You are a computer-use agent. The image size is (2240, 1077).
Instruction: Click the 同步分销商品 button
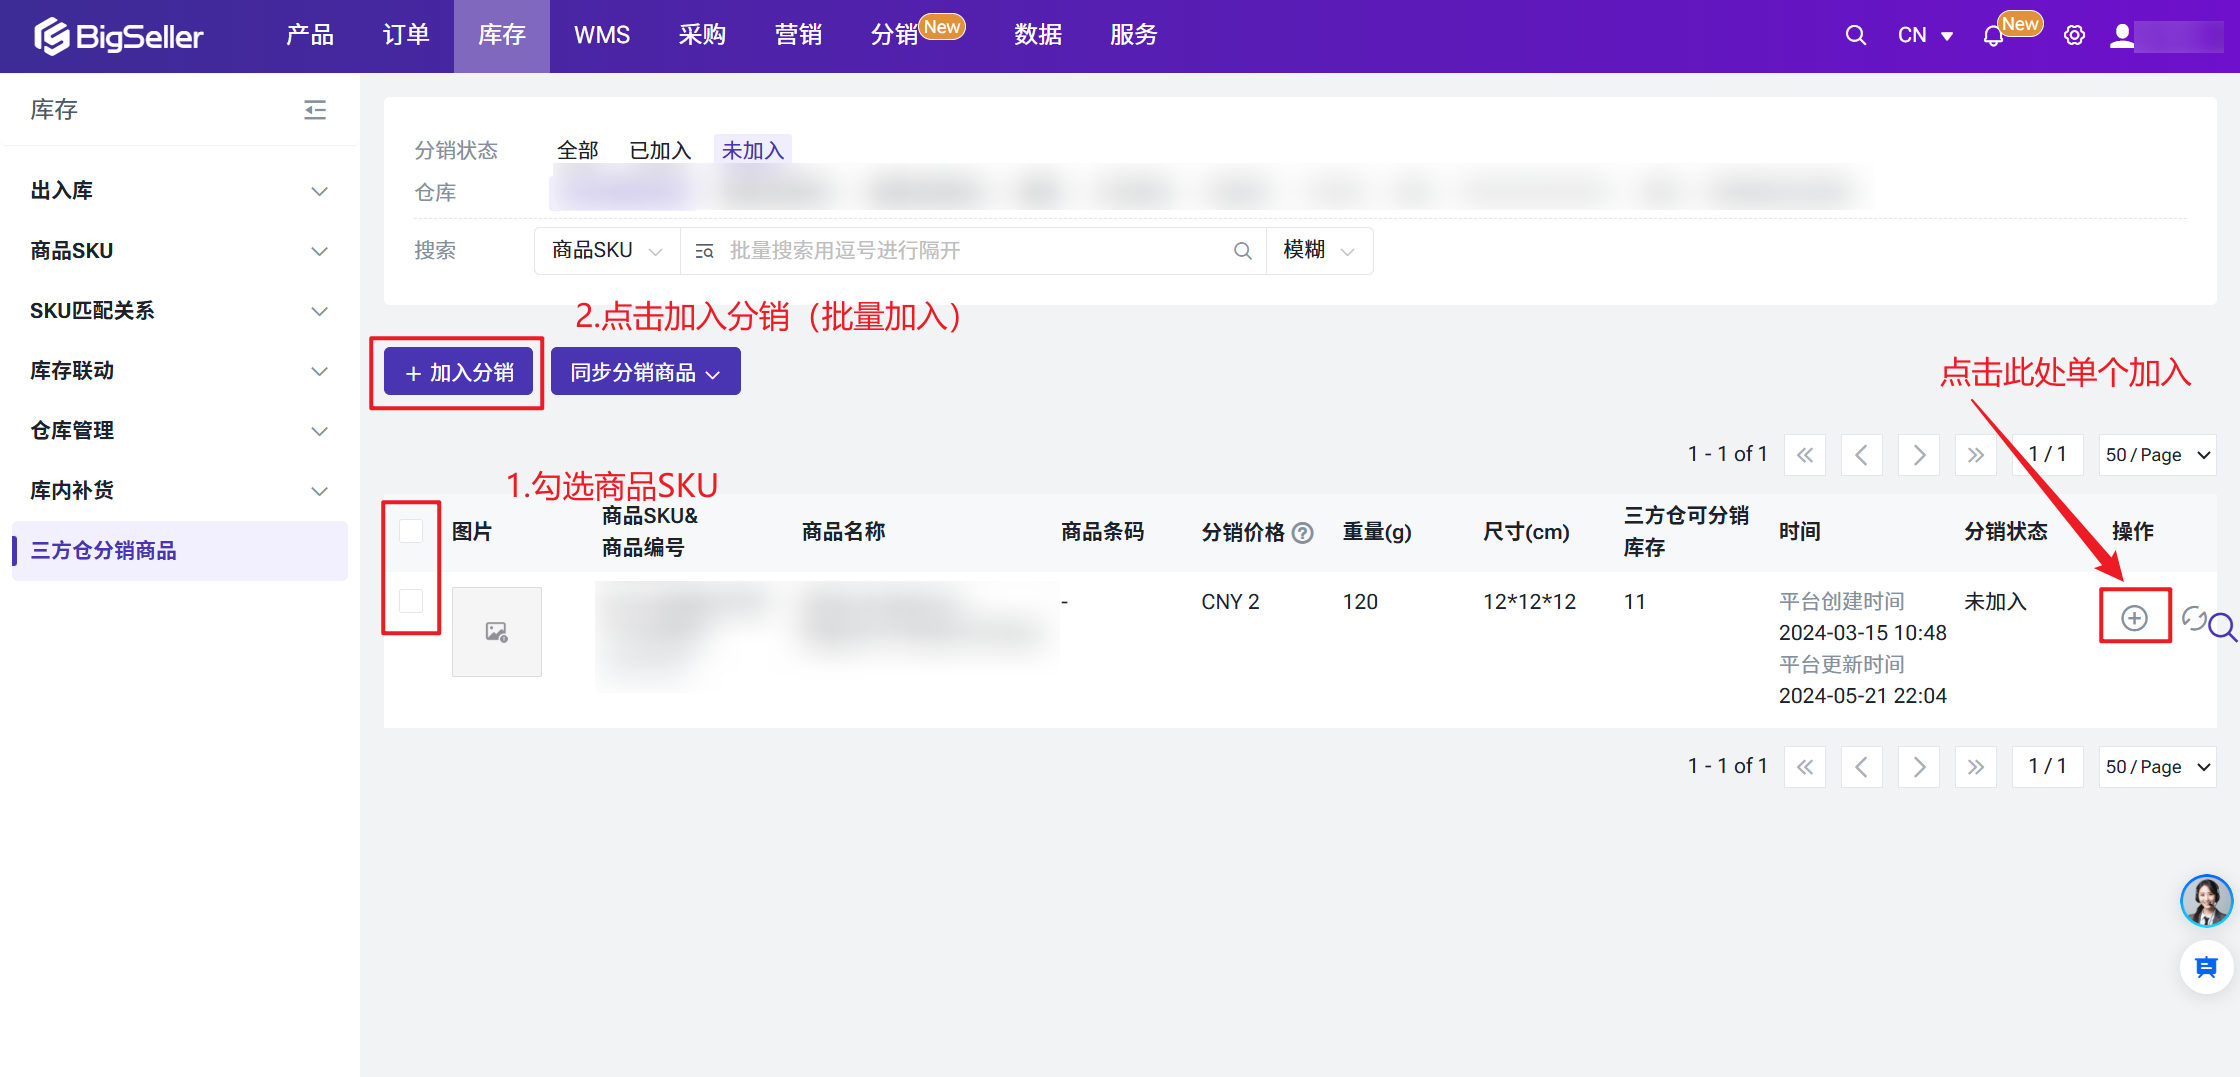point(645,372)
